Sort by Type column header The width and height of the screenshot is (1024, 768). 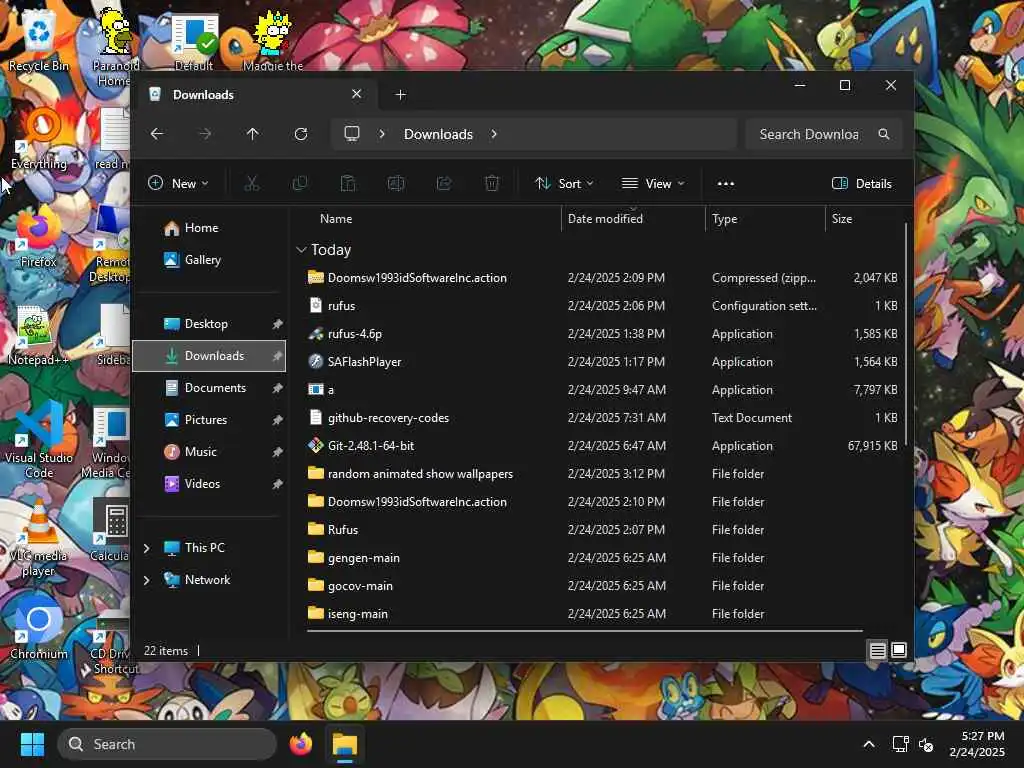[x=765, y=219]
